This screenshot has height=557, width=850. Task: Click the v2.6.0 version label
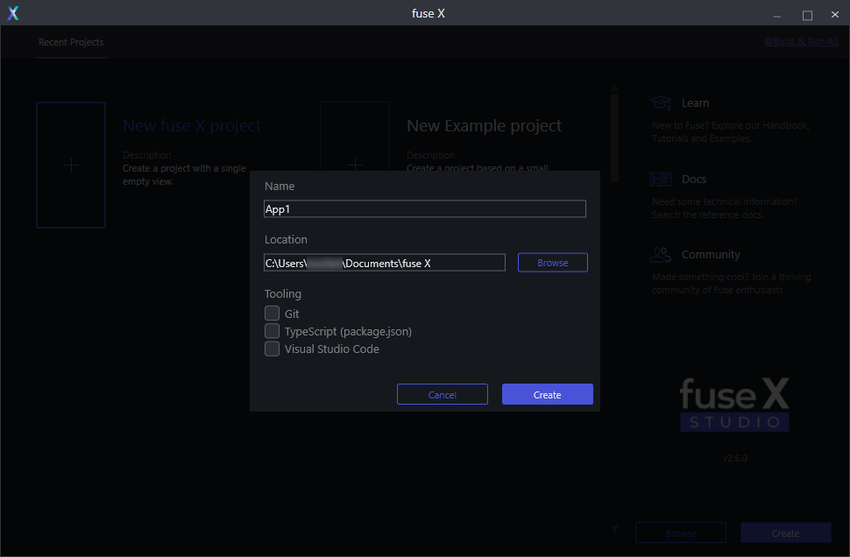735,458
